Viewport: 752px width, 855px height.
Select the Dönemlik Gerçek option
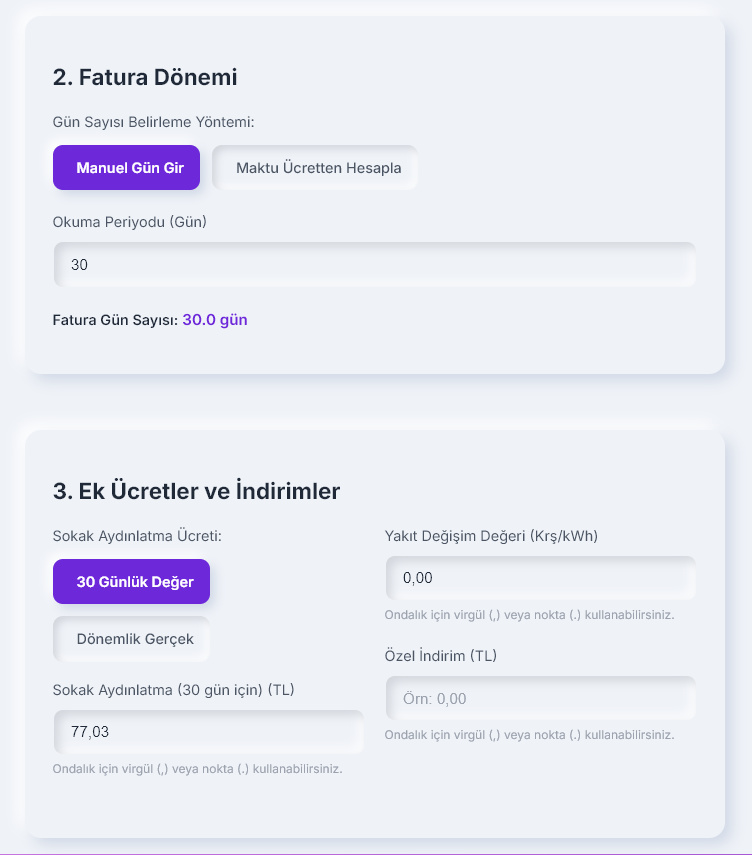[131, 639]
